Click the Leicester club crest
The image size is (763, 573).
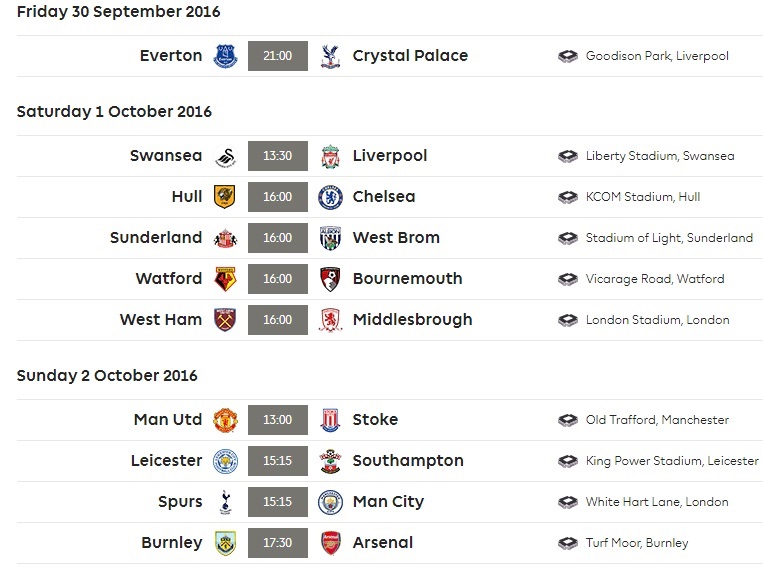coord(225,461)
